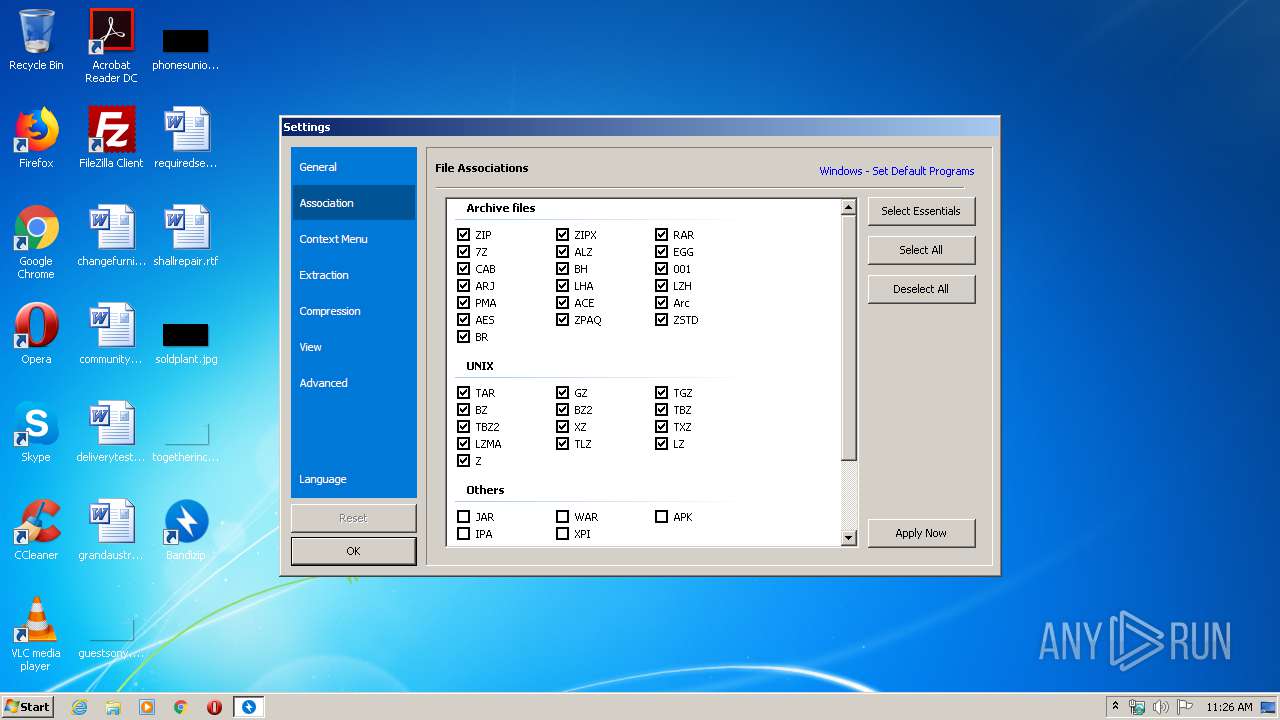
Task: Open FileZilla Client desktop shortcut
Action: tap(111, 138)
